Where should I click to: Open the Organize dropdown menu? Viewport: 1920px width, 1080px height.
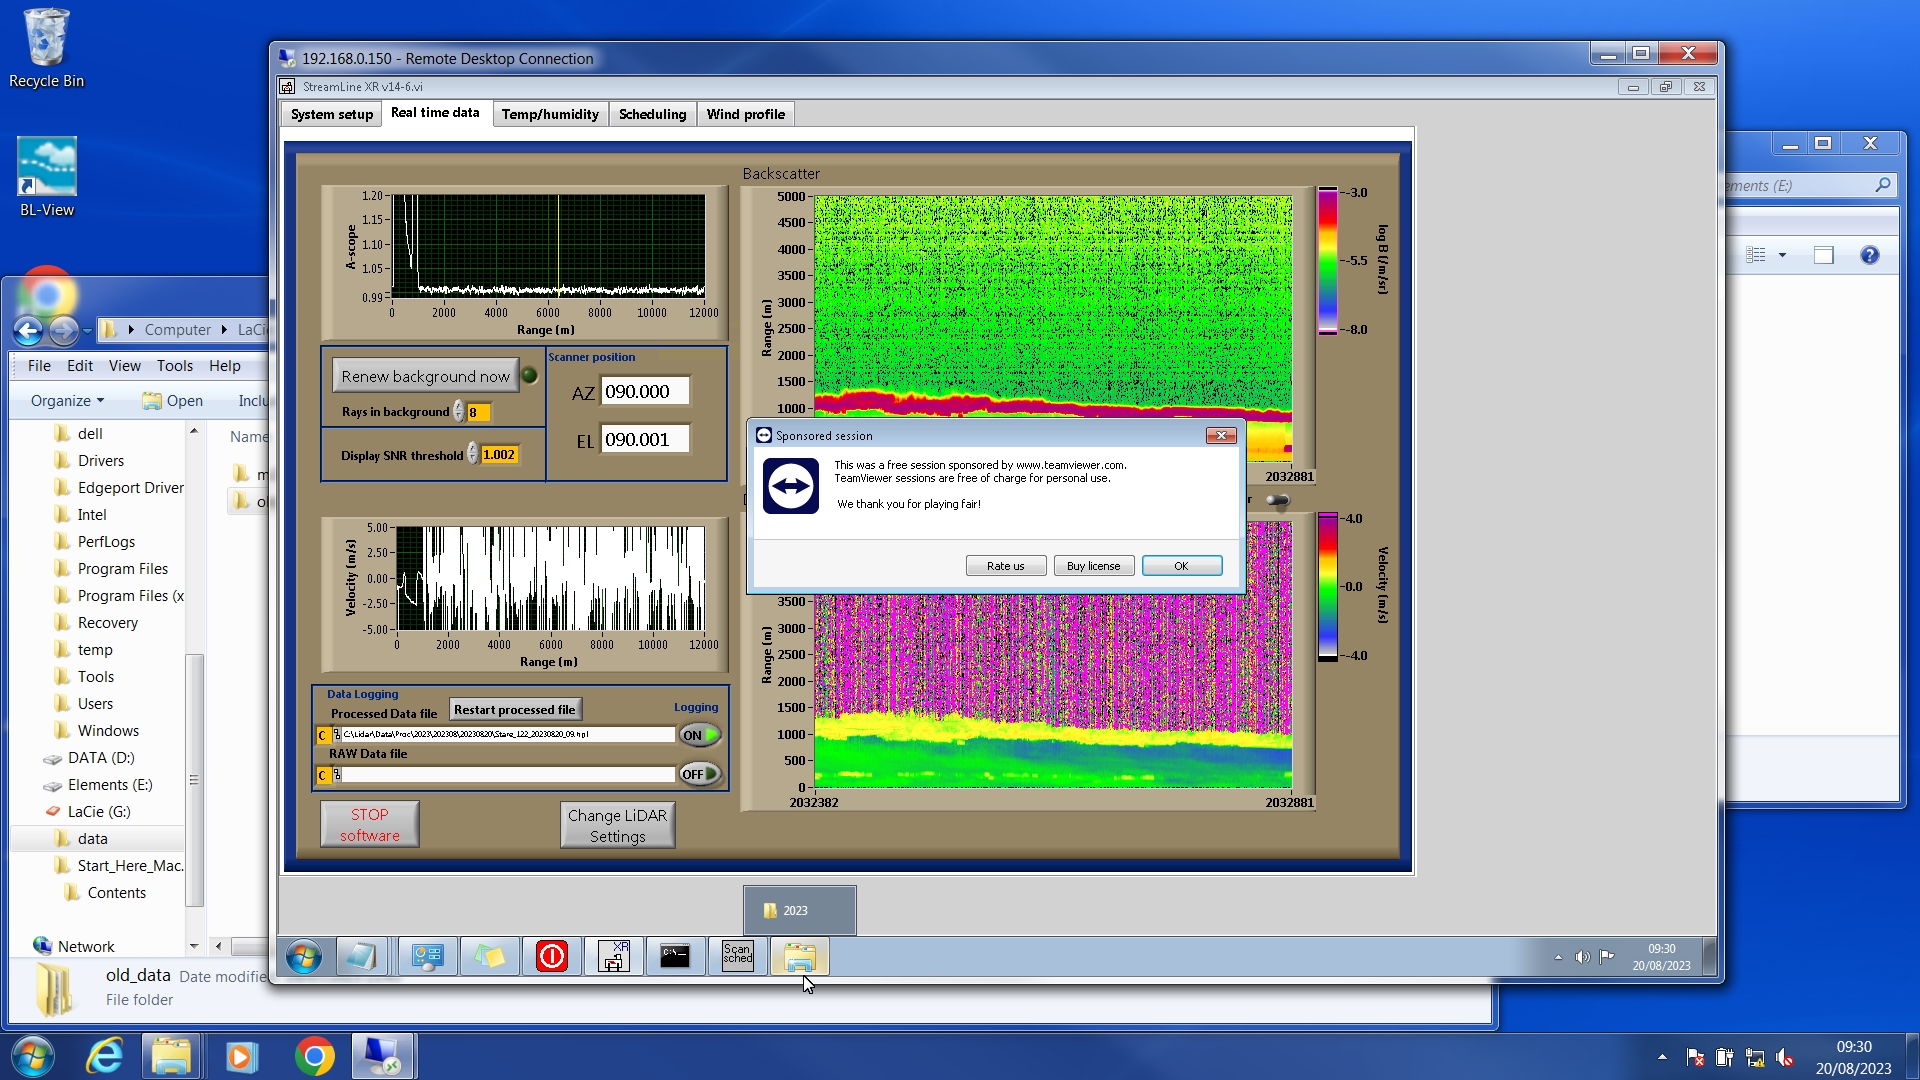66,400
